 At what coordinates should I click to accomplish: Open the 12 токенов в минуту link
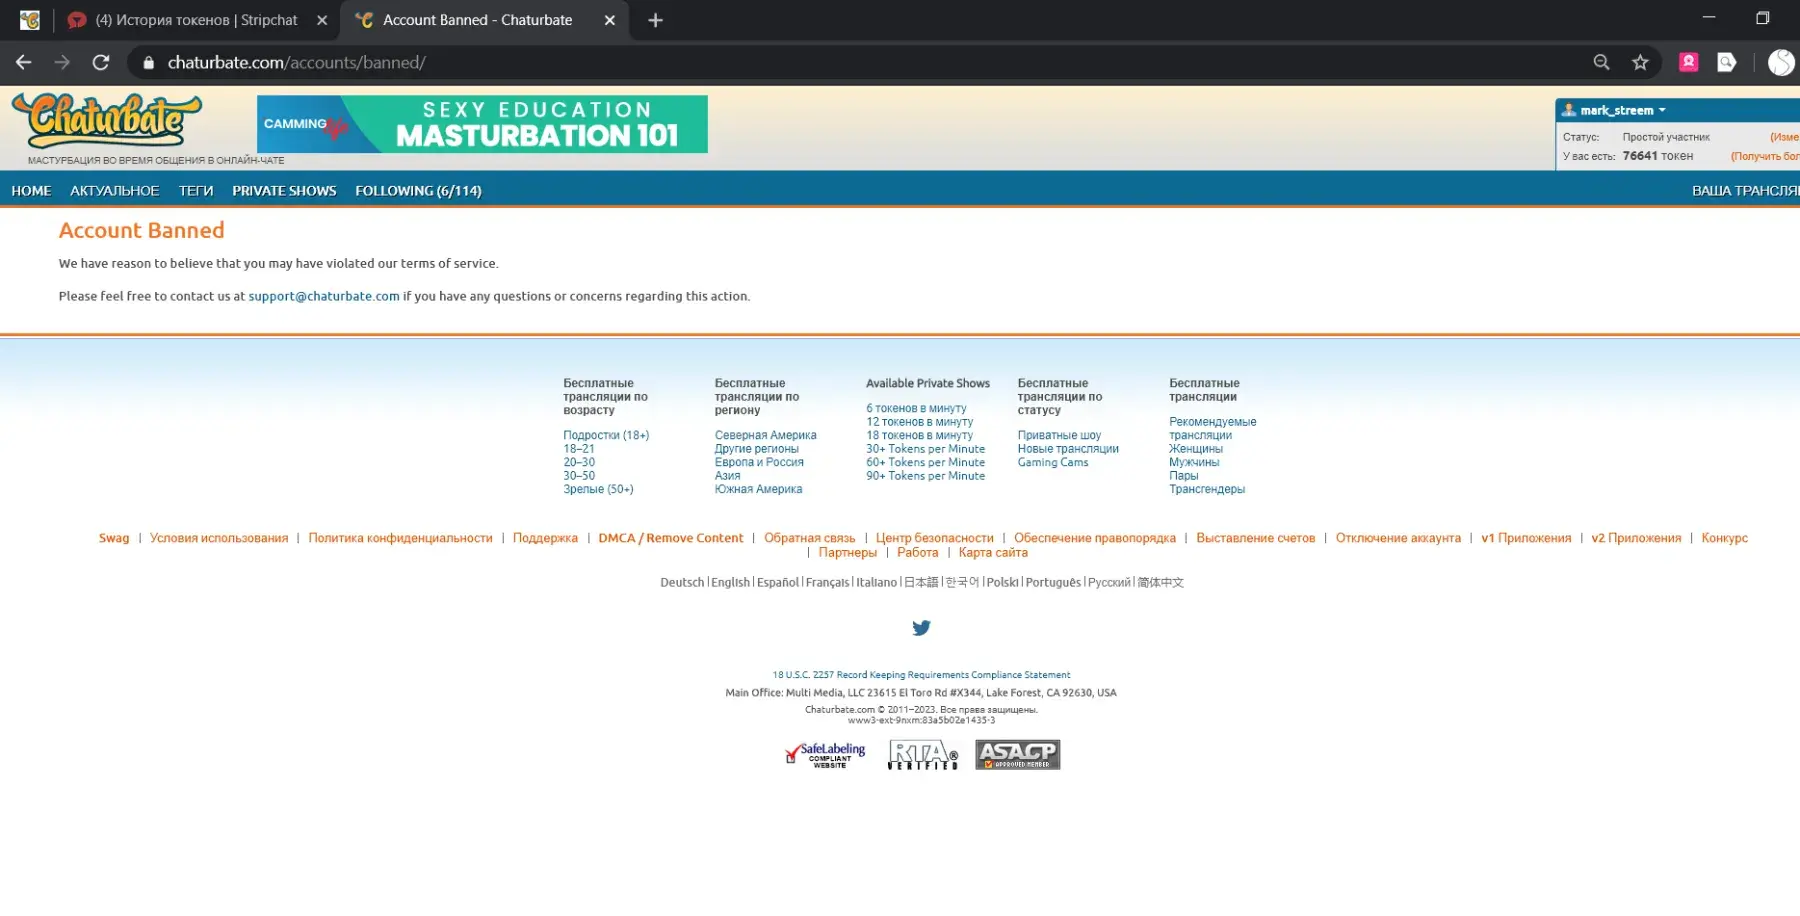pos(919,422)
